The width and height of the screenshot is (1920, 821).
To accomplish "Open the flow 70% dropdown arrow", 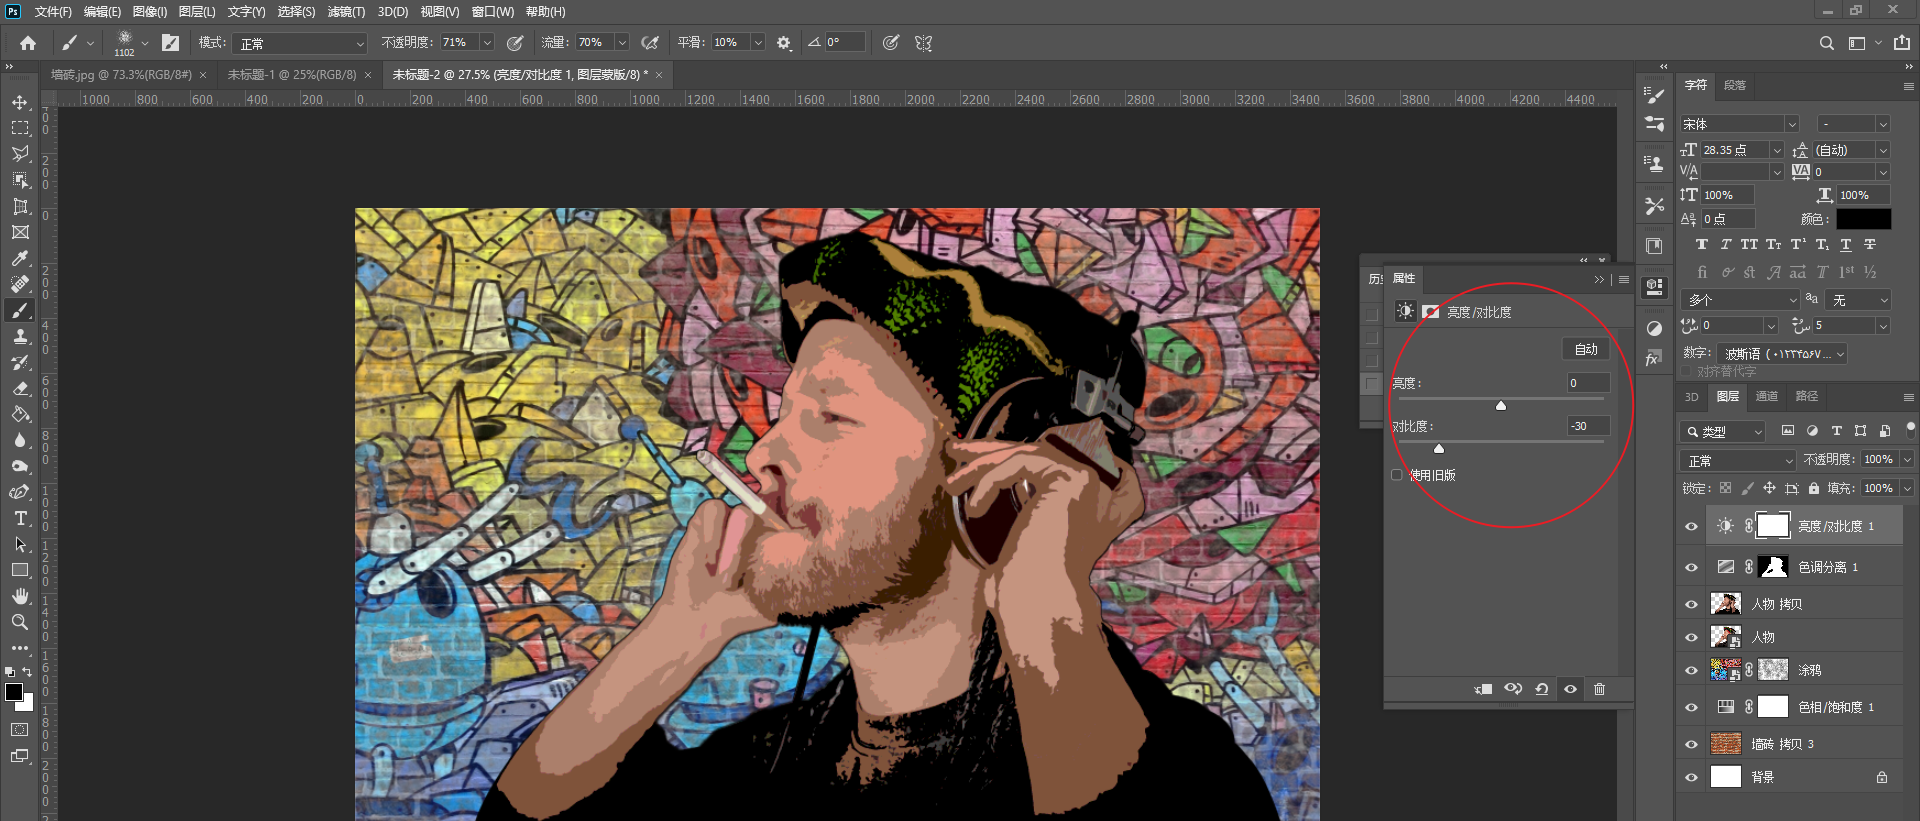I will pyautogui.click(x=622, y=43).
